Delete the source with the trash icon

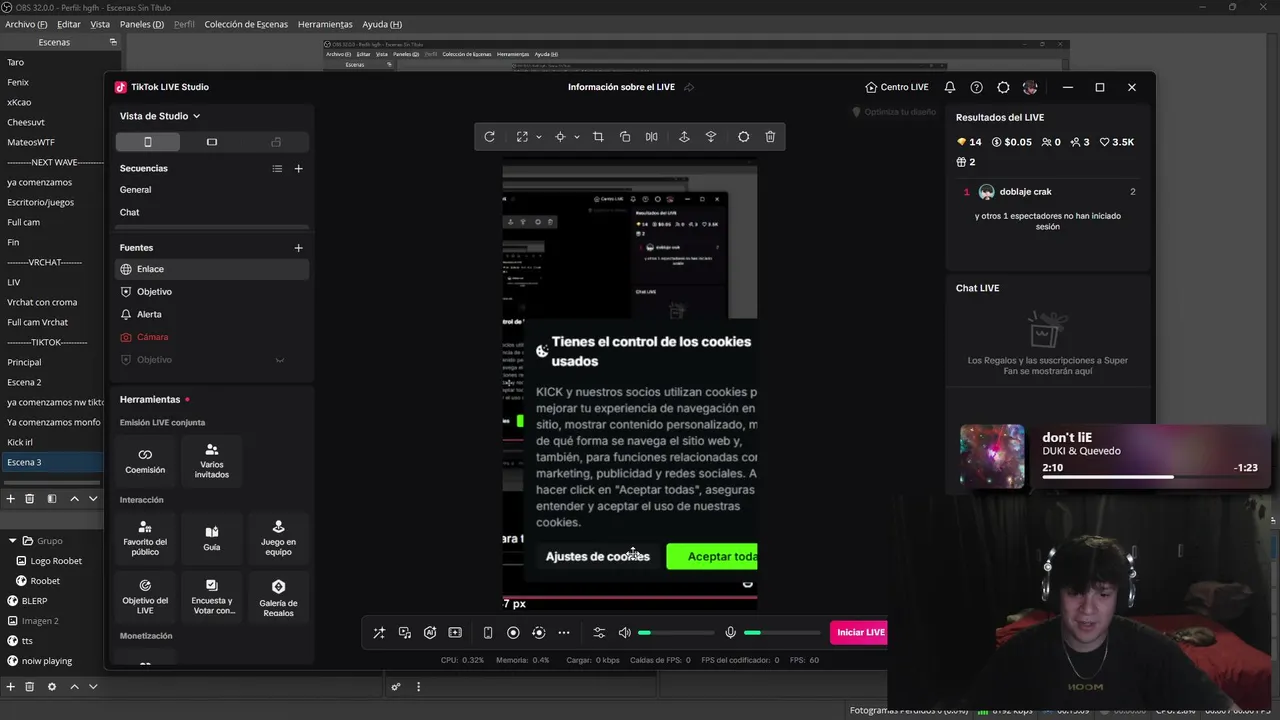click(770, 137)
